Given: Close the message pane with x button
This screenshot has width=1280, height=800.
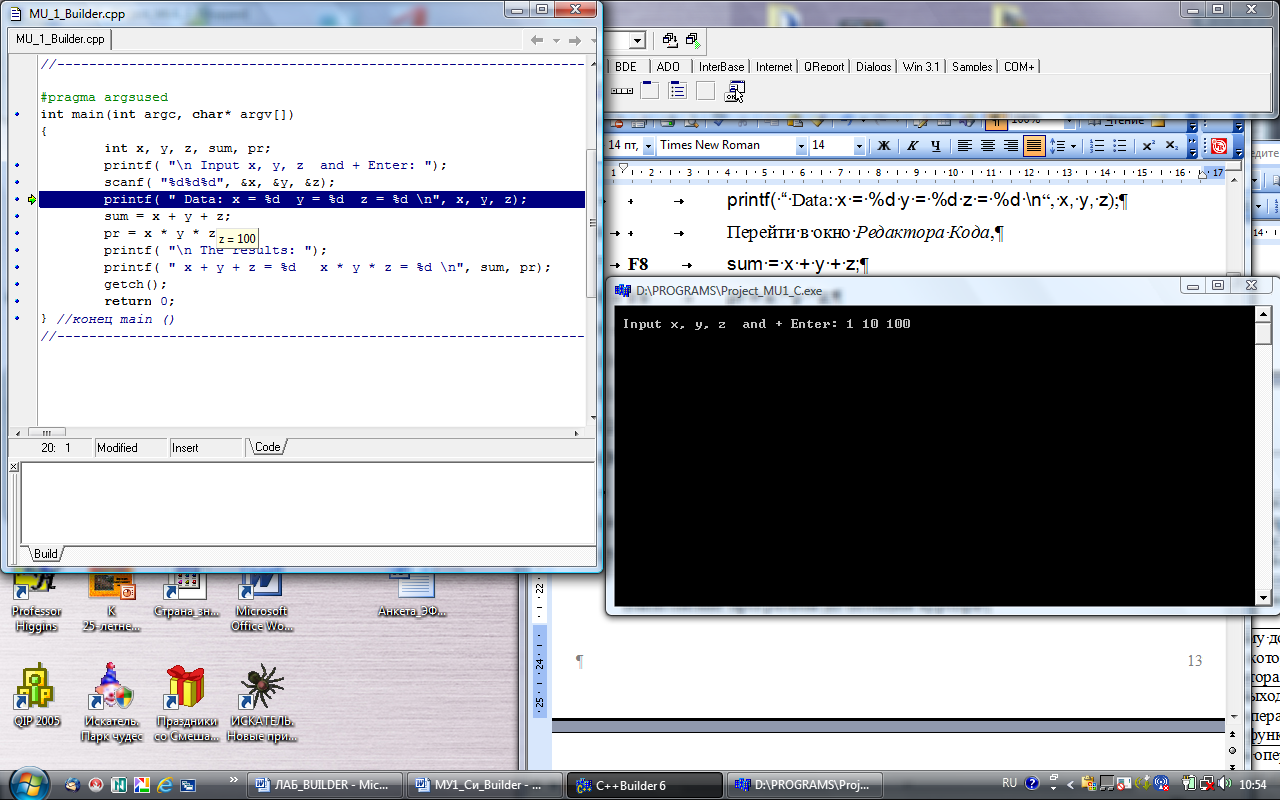Looking at the screenshot, I should pyautogui.click(x=14, y=467).
